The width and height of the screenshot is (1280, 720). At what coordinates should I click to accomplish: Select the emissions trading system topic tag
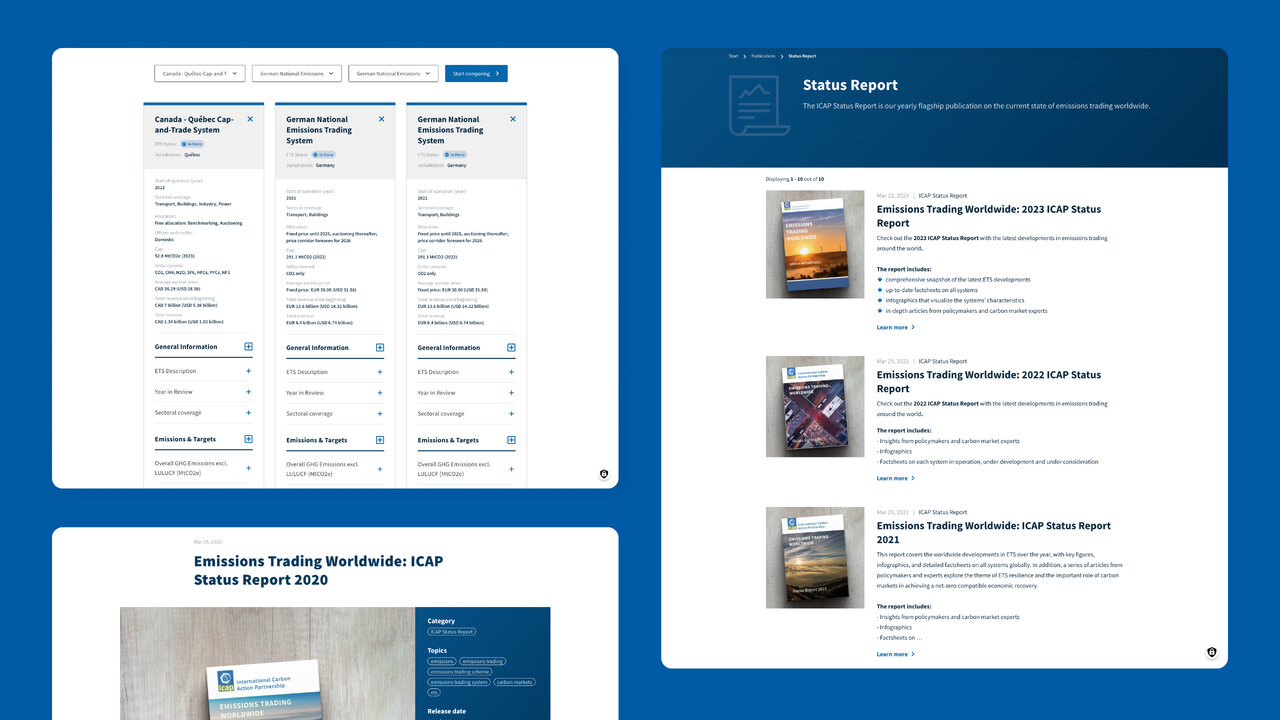click(459, 682)
